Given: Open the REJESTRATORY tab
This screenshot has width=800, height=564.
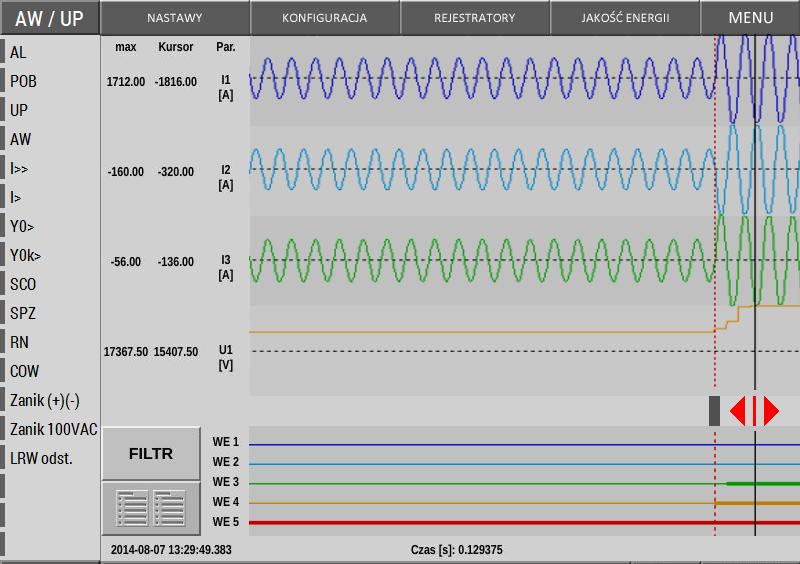Looking at the screenshot, I should [474, 18].
